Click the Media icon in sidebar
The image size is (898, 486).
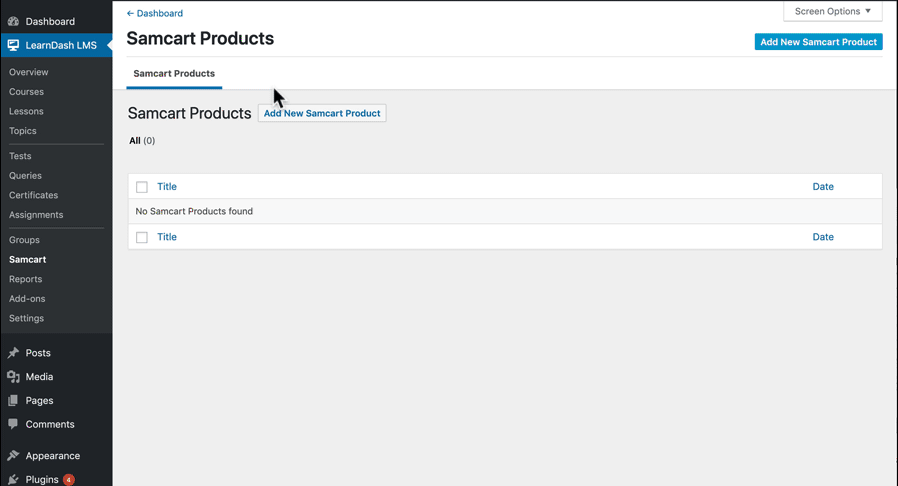click(x=13, y=377)
